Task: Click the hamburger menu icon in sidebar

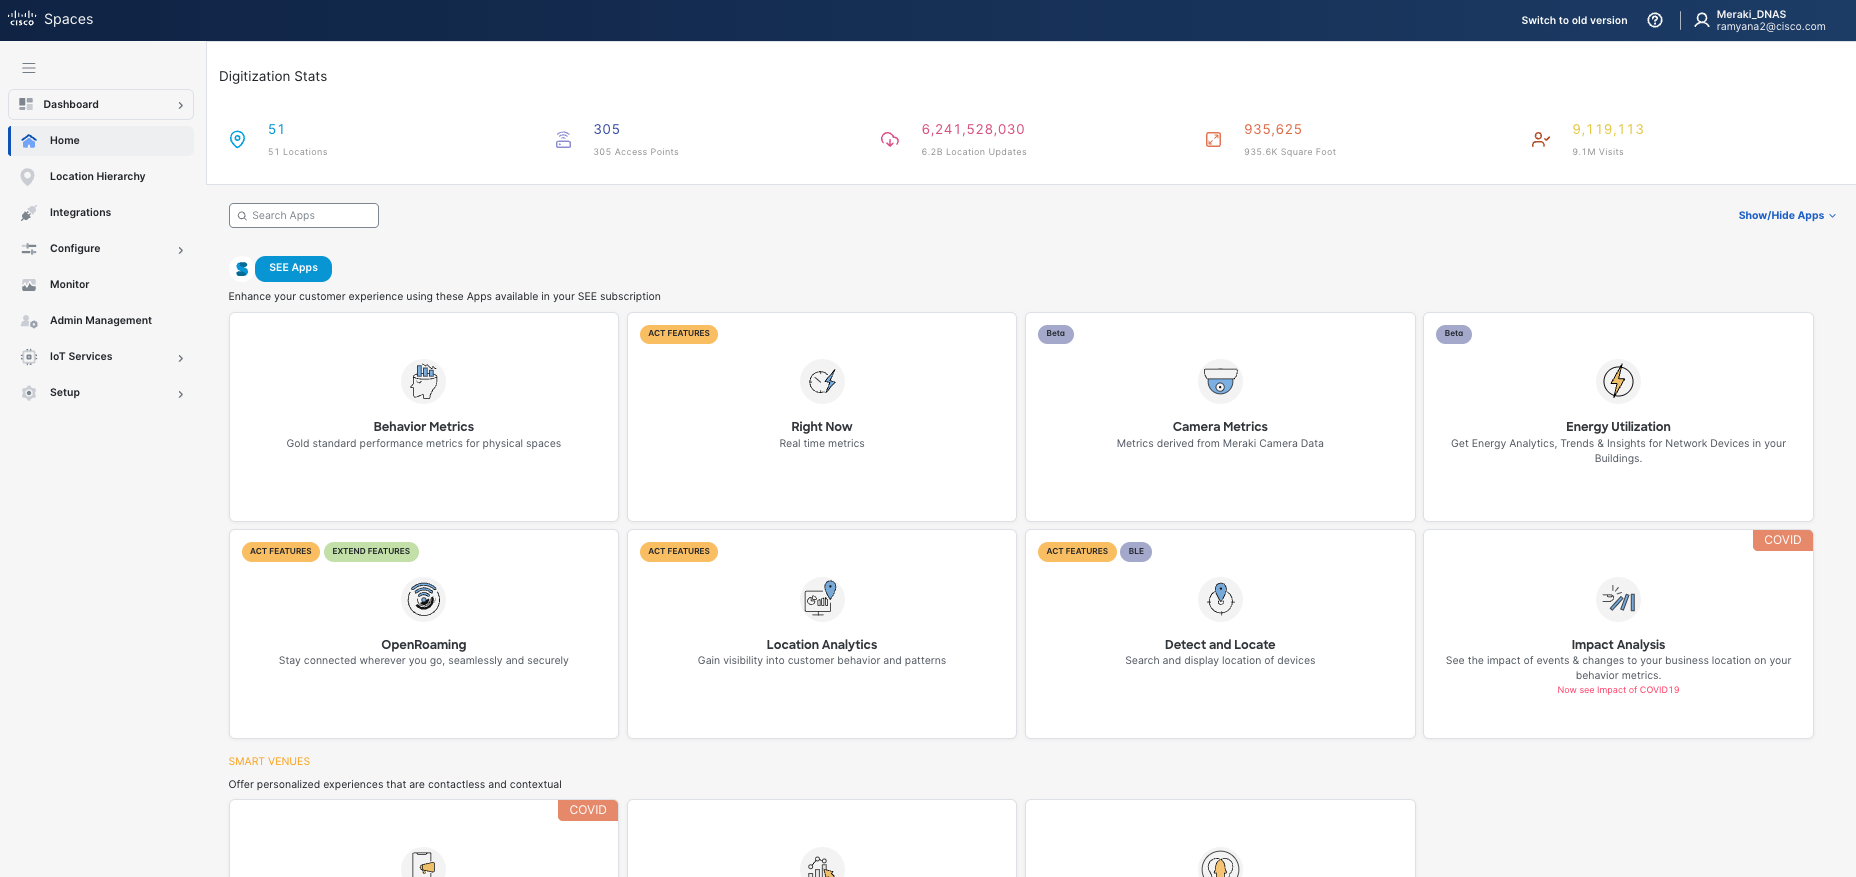Action: (29, 68)
